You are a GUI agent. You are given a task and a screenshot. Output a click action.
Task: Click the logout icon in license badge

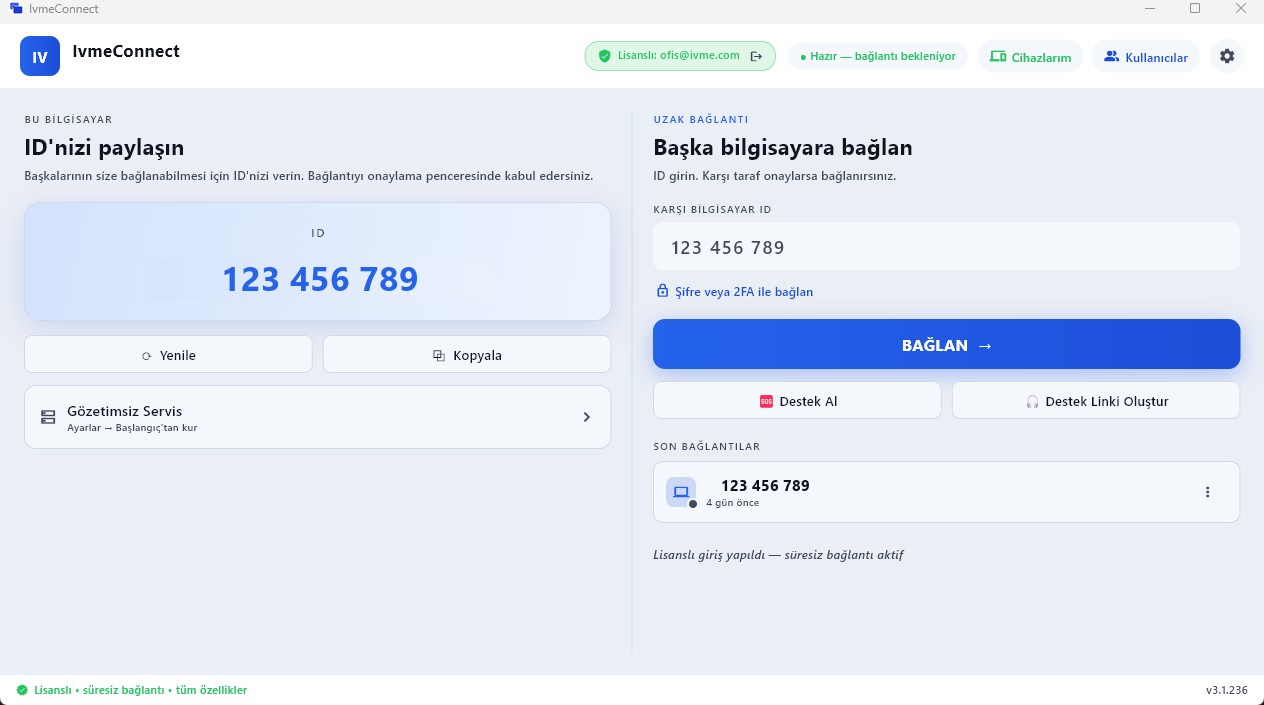click(756, 56)
